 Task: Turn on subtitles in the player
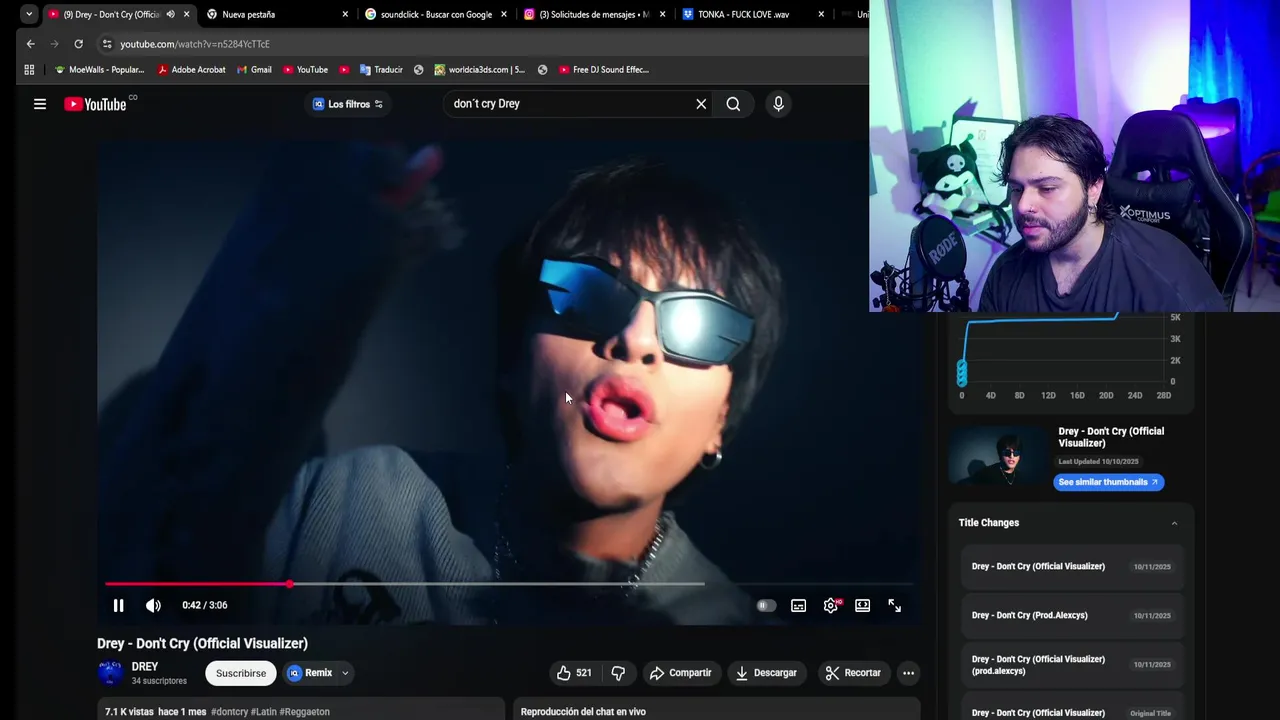[x=798, y=605]
